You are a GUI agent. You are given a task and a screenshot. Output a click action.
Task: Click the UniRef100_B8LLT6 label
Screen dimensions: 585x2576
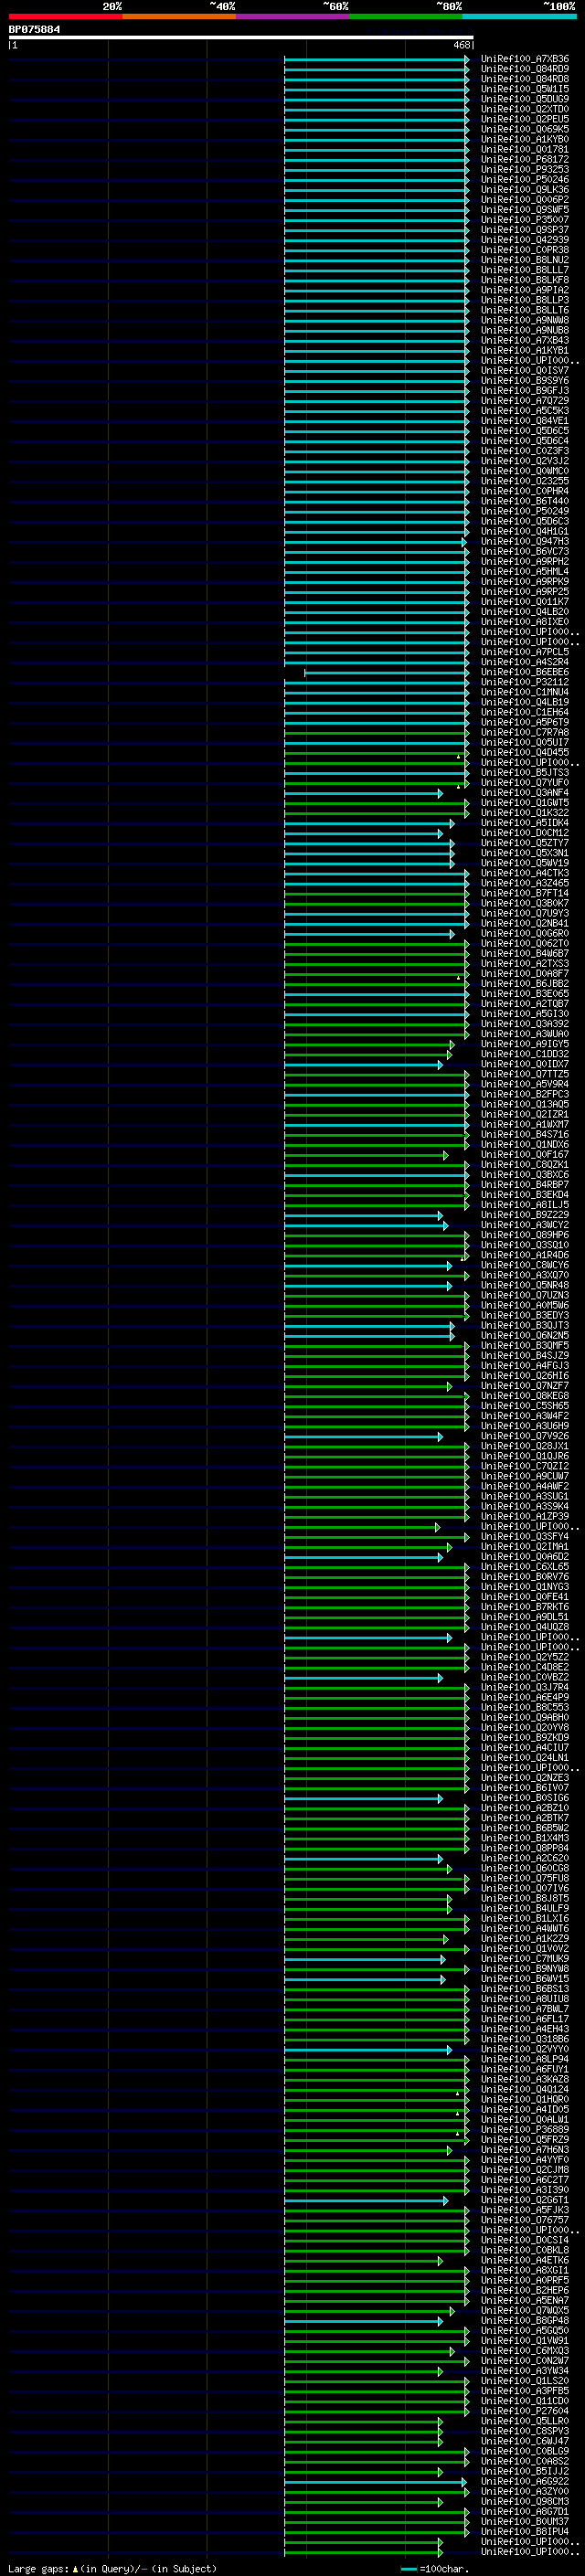(525, 310)
